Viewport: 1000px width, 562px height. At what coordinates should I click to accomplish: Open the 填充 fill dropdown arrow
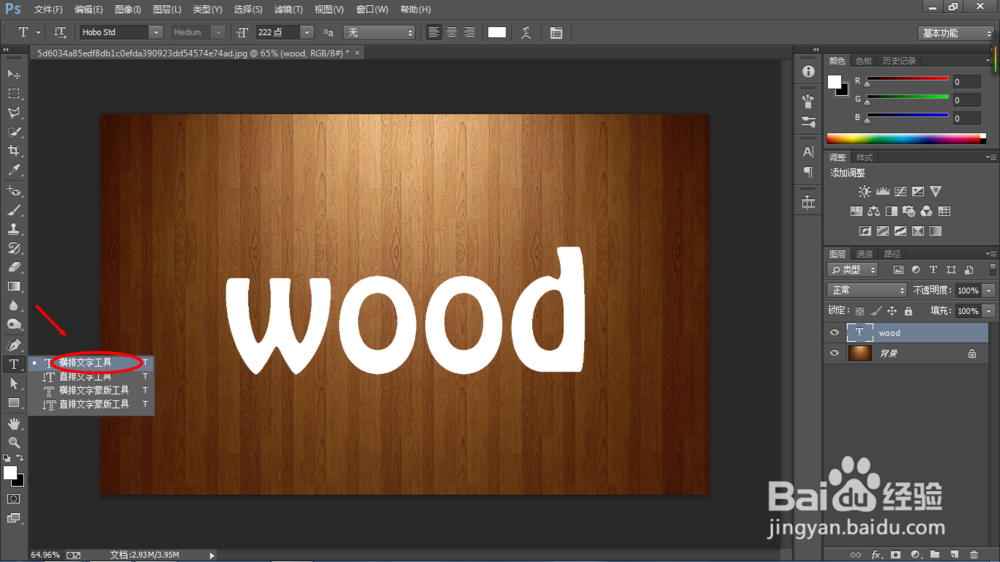click(989, 311)
